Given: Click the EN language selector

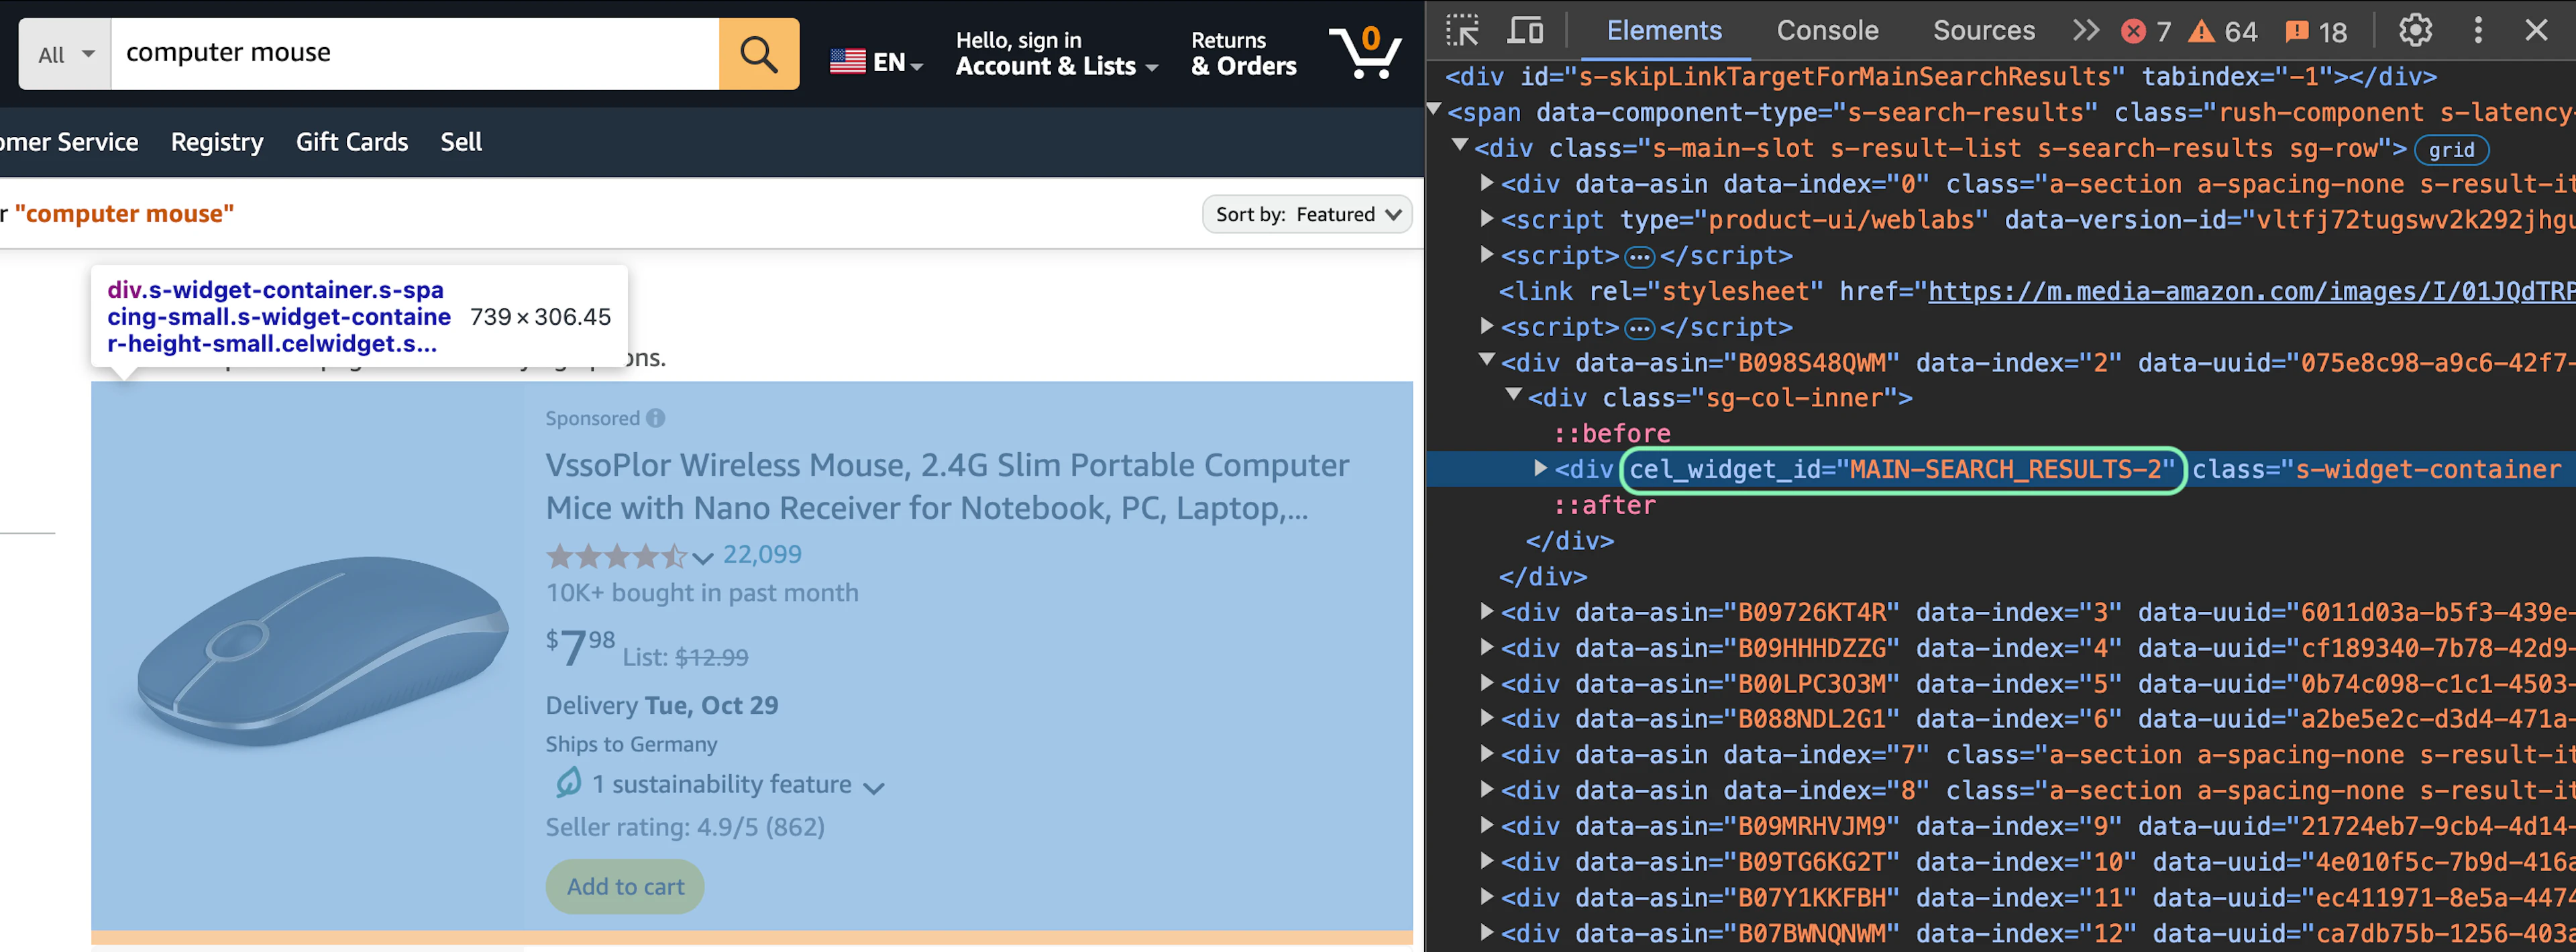Looking at the screenshot, I should 877,62.
